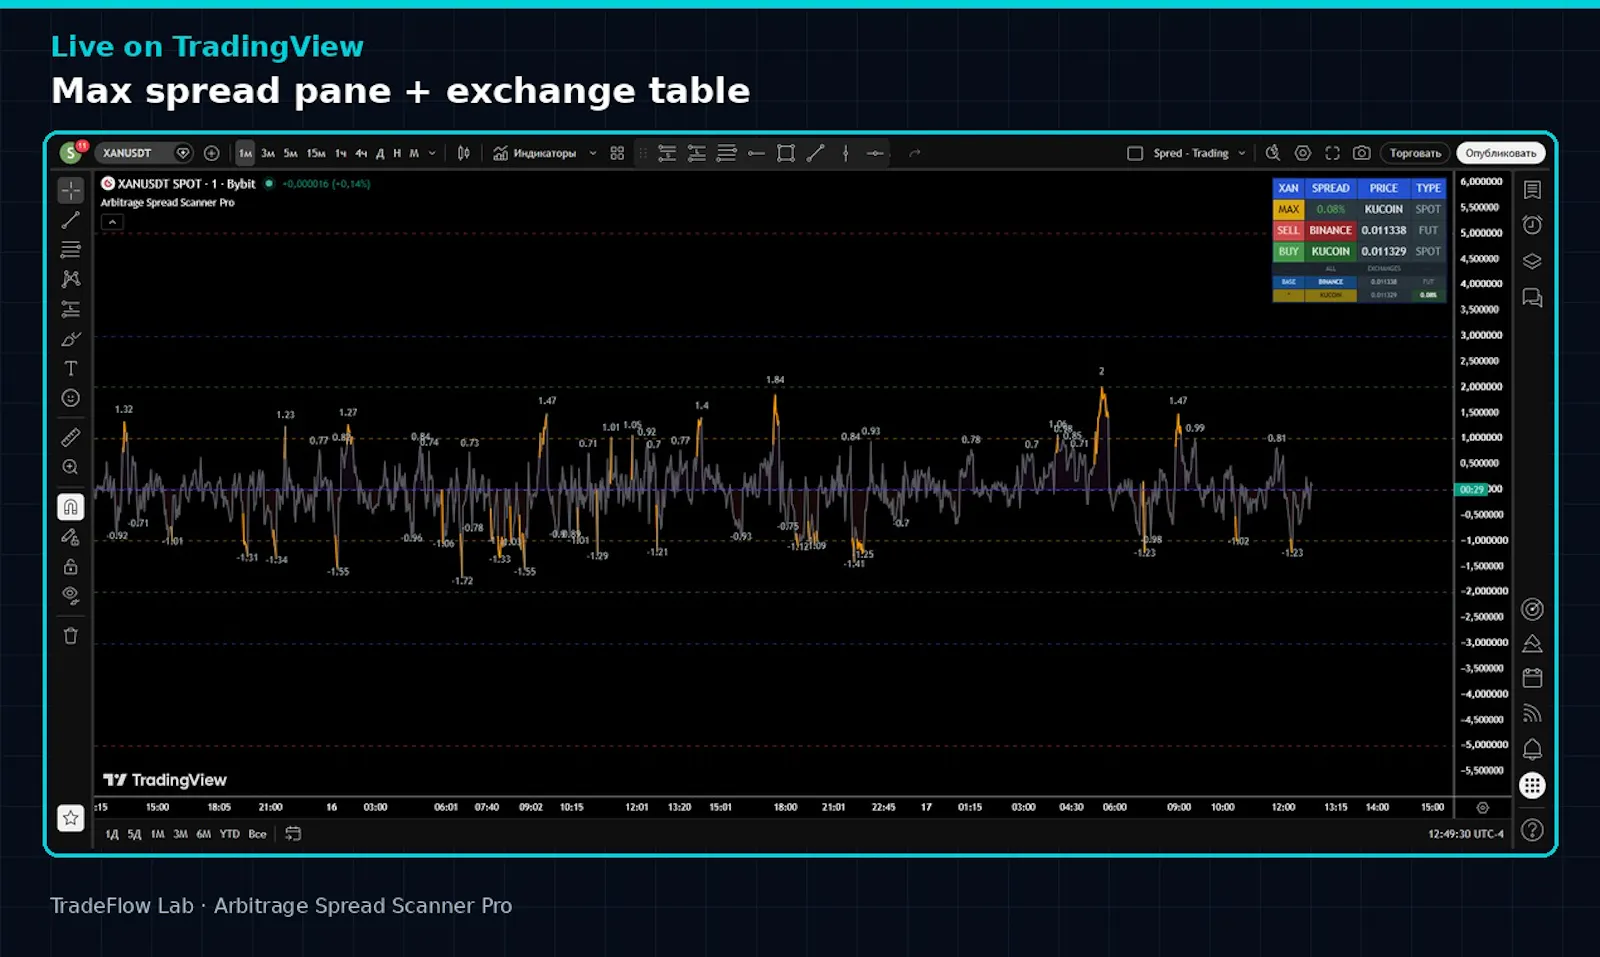
Task: Open forecasting and measurement tools
Action: coord(71,309)
